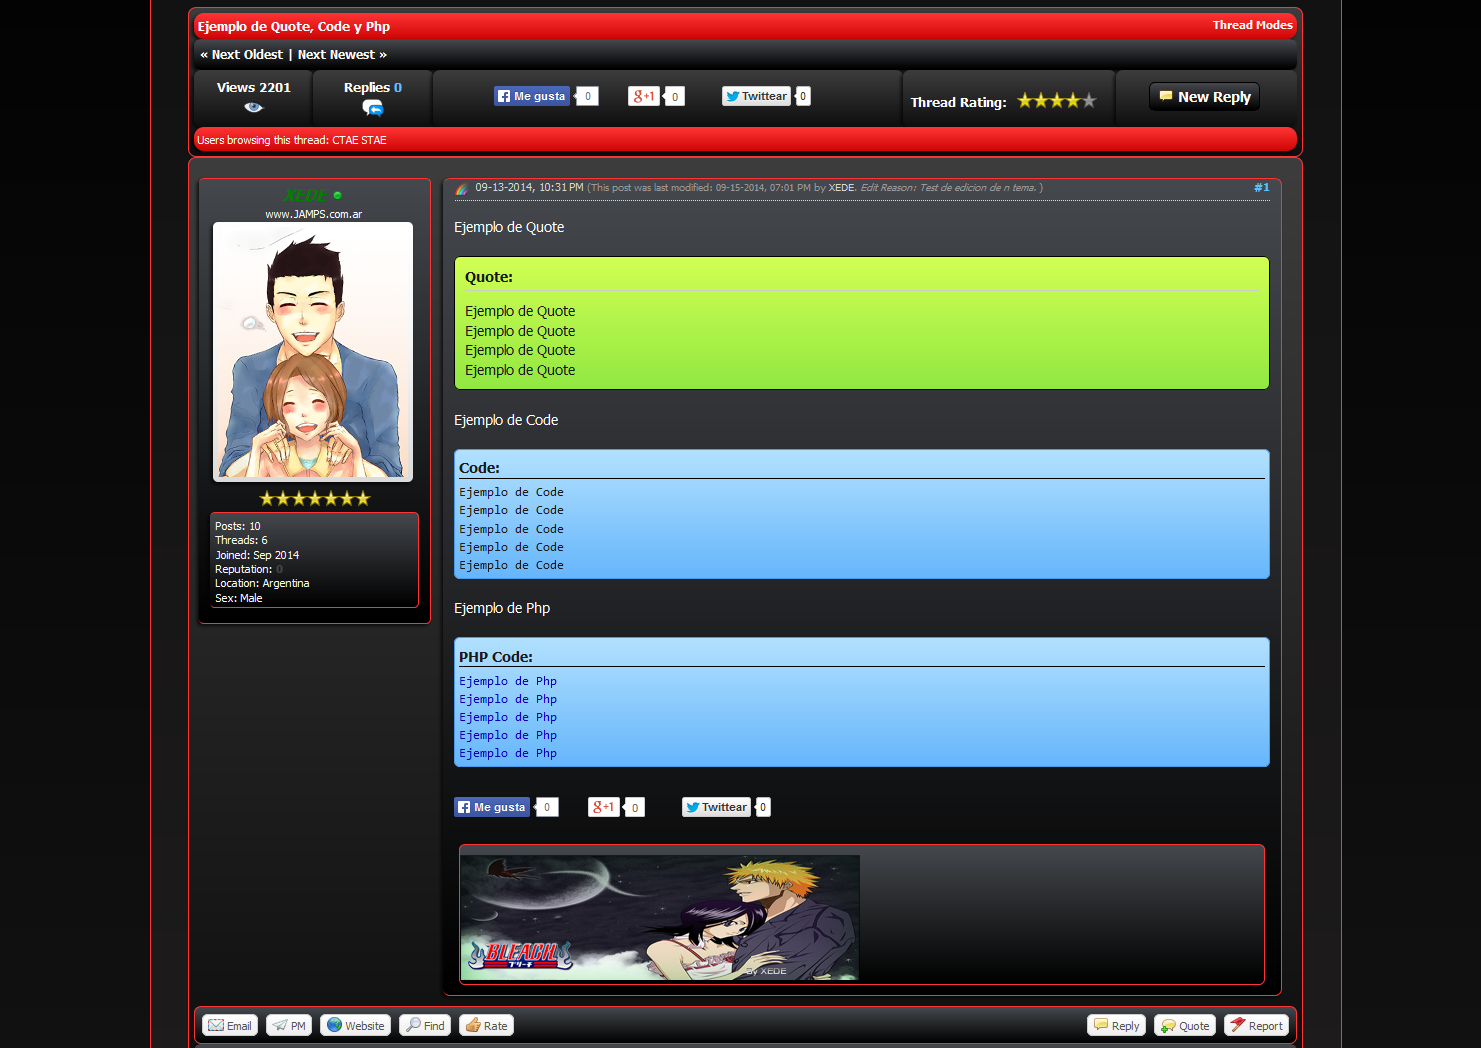The width and height of the screenshot is (1481, 1048).
Task: Click the top Google +1 button
Action: tap(643, 96)
